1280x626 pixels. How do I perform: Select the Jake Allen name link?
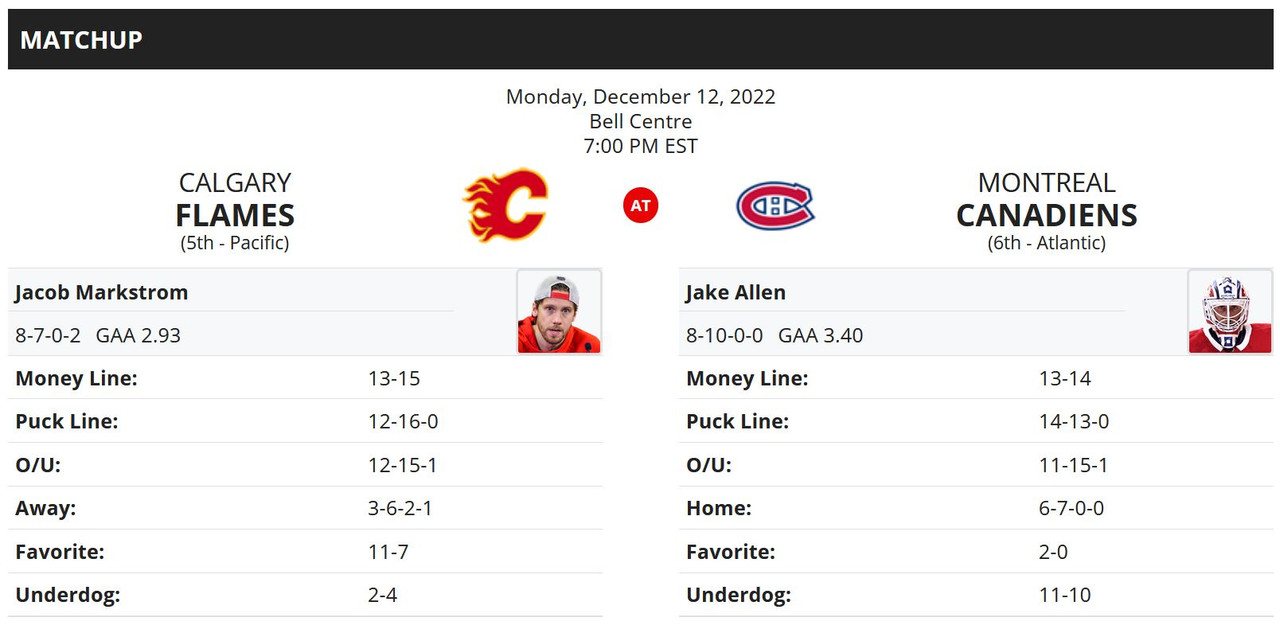[x=736, y=293]
